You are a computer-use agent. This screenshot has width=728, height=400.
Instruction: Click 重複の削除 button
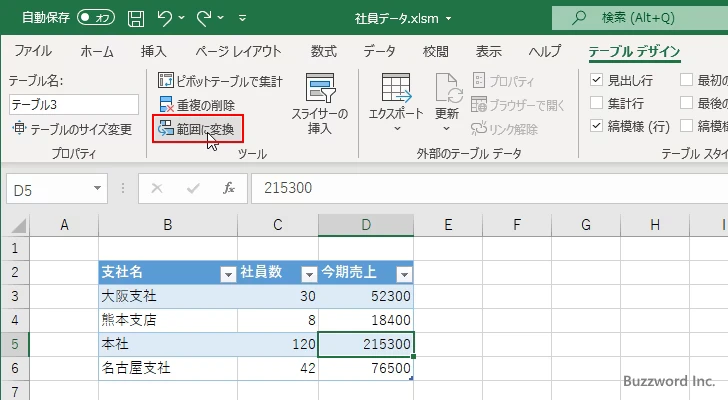point(197,105)
